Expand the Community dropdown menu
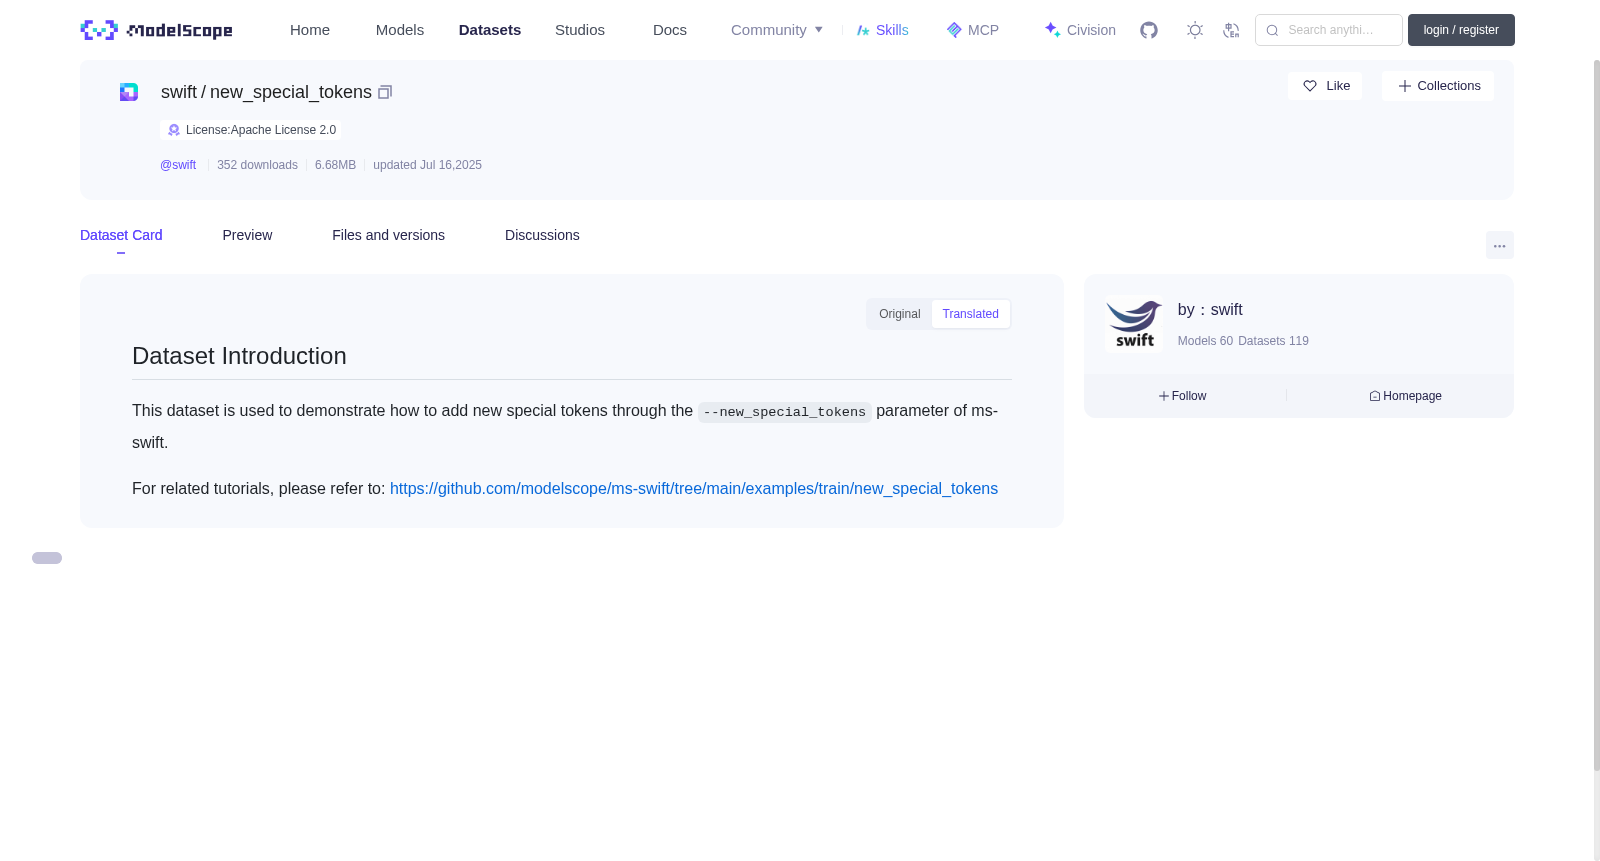 click(x=777, y=30)
